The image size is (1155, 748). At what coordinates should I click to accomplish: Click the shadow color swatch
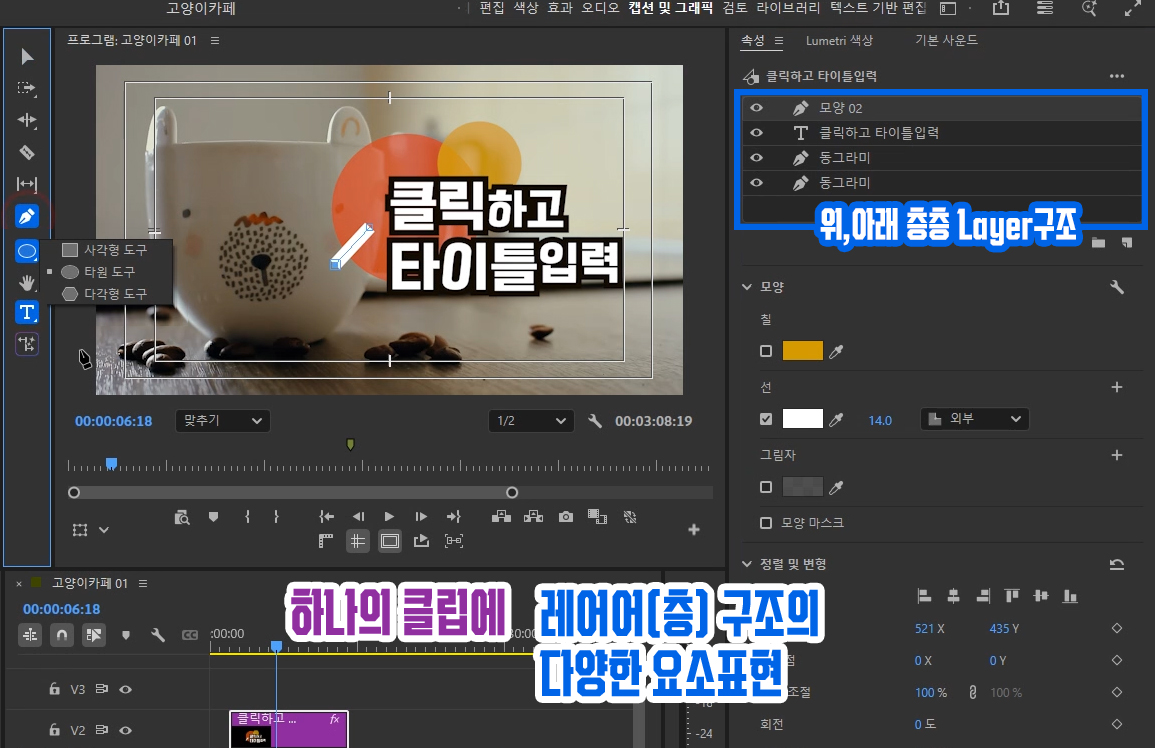802,487
